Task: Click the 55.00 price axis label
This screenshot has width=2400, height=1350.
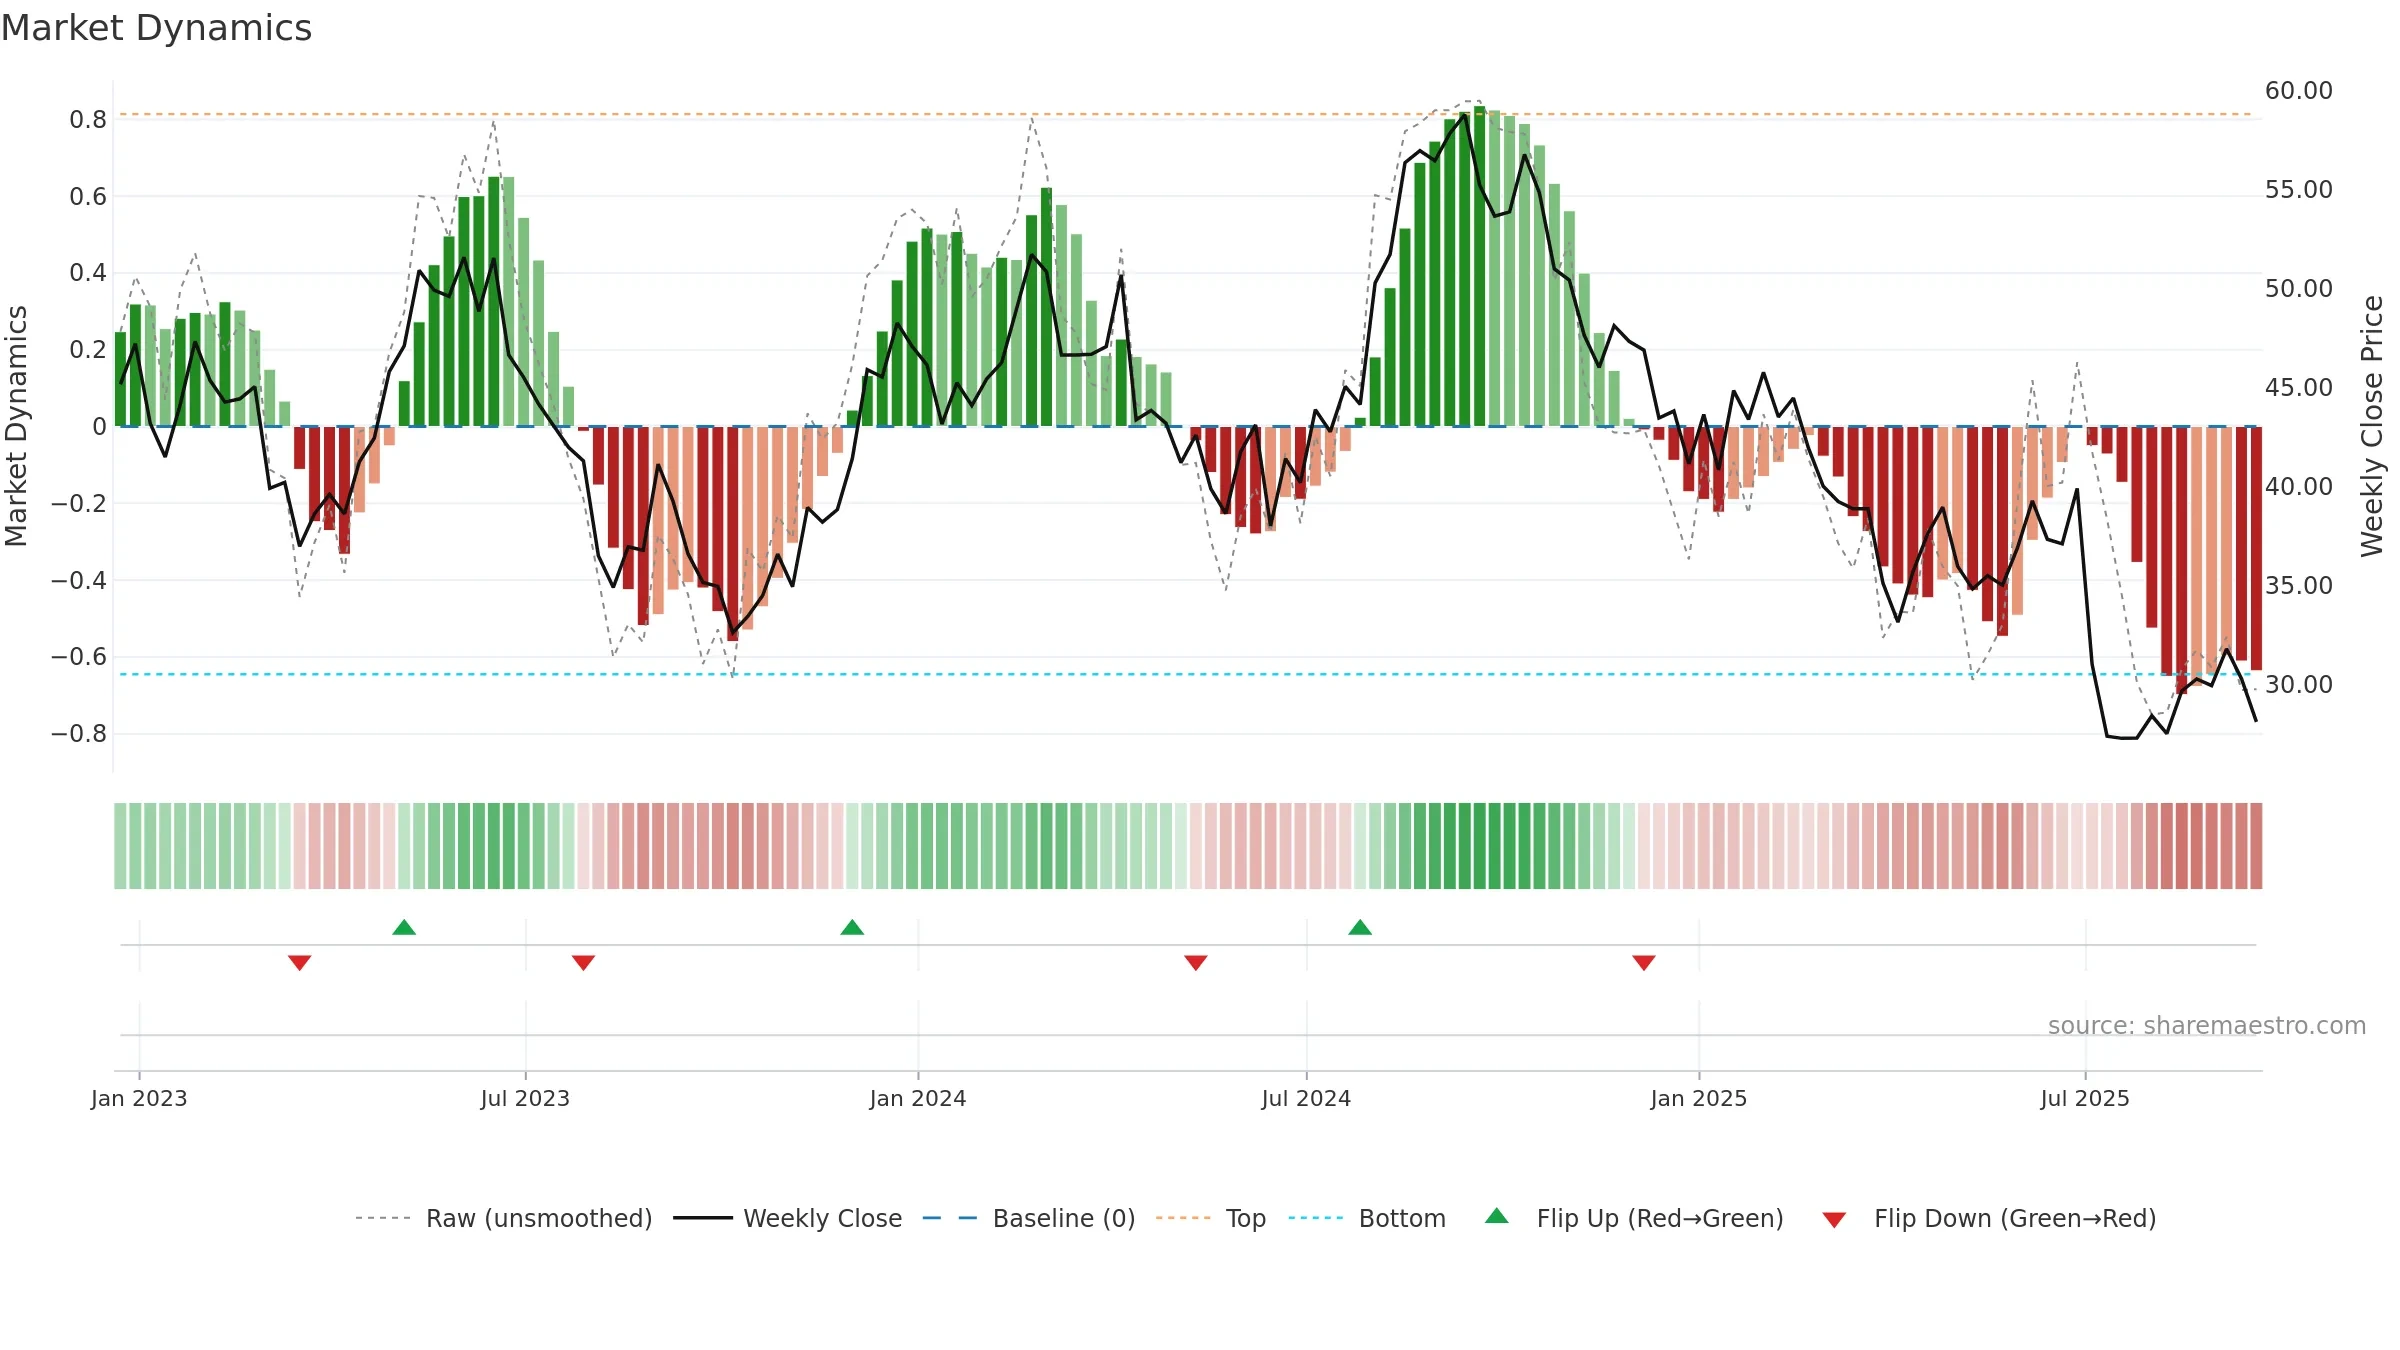Action: pyautogui.click(x=2299, y=189)
